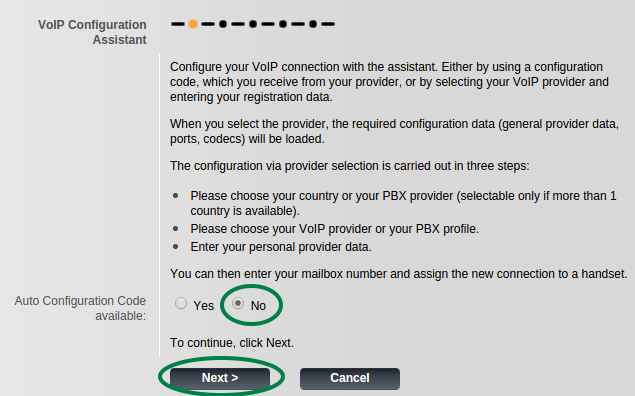Click the "No" option label text
Screen dimensions: 635x396
258,306
